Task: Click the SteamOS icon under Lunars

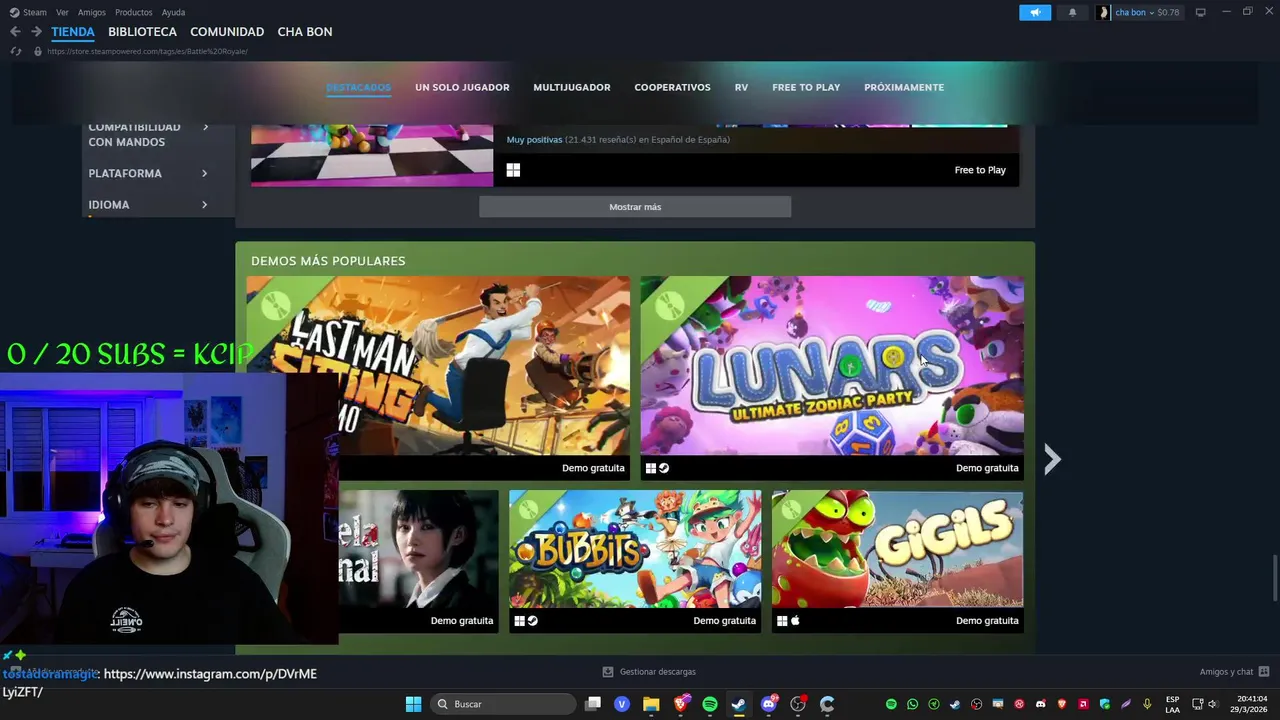Action: [664, 468]
